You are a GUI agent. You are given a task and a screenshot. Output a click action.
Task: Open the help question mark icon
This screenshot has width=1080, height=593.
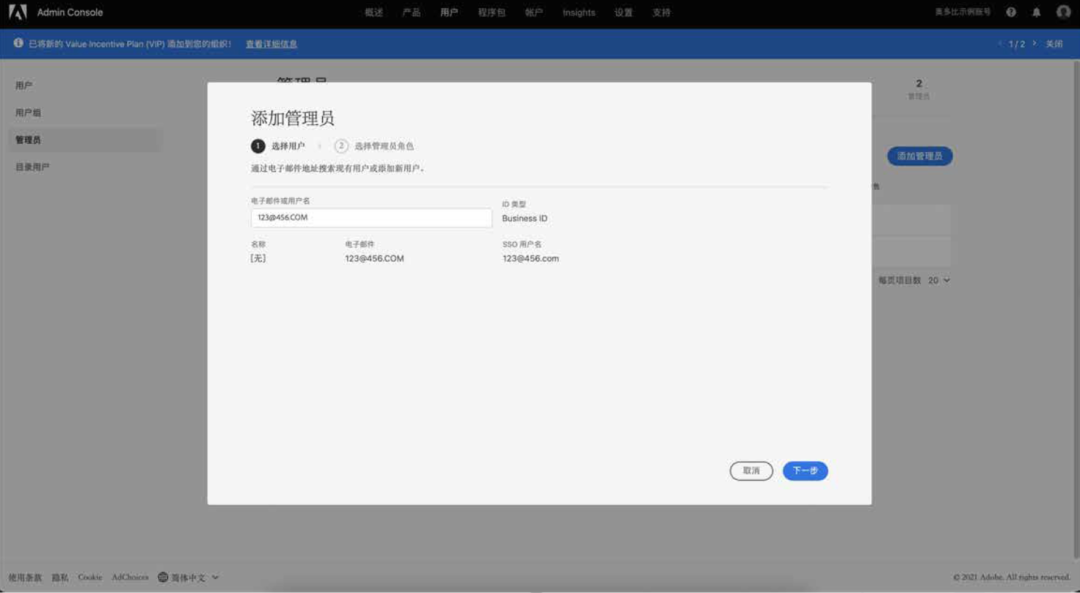tap(1011, 12)
